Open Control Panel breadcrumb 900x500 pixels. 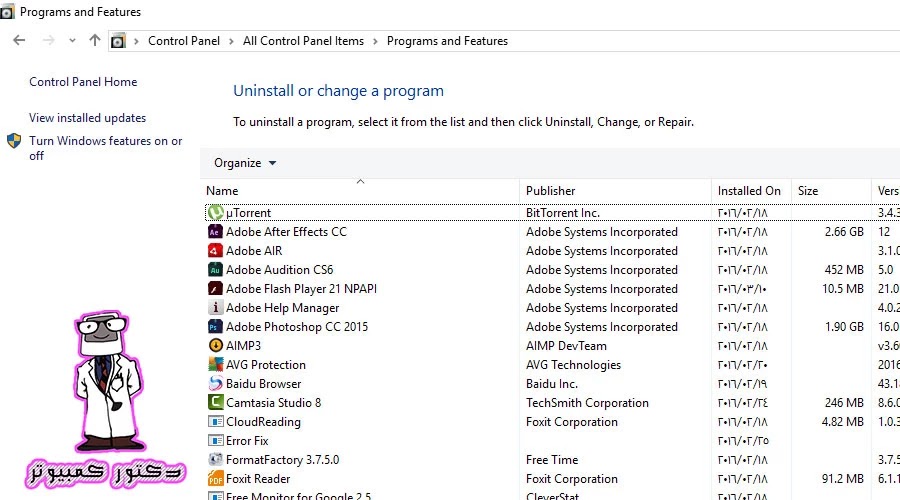pyautogui.click(x=184, y=41)
